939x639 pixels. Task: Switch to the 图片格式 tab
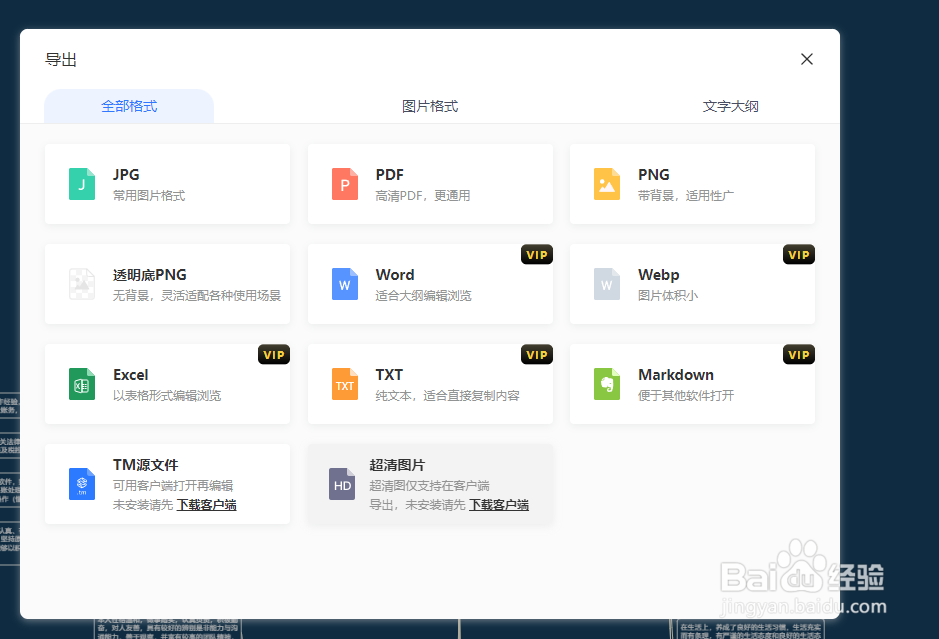(430, 105)
